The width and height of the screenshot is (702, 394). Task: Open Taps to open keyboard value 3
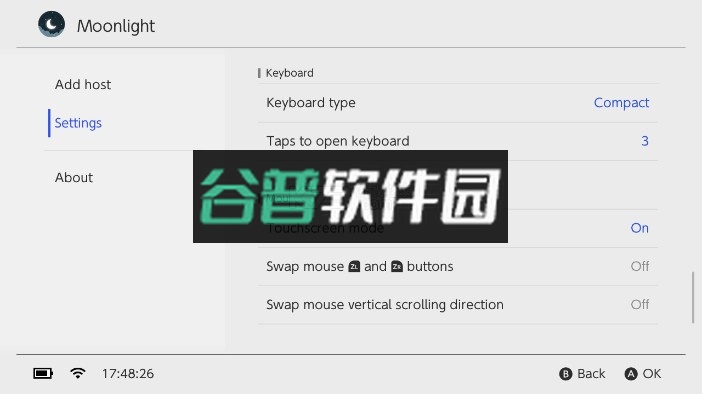coord(645,141)
